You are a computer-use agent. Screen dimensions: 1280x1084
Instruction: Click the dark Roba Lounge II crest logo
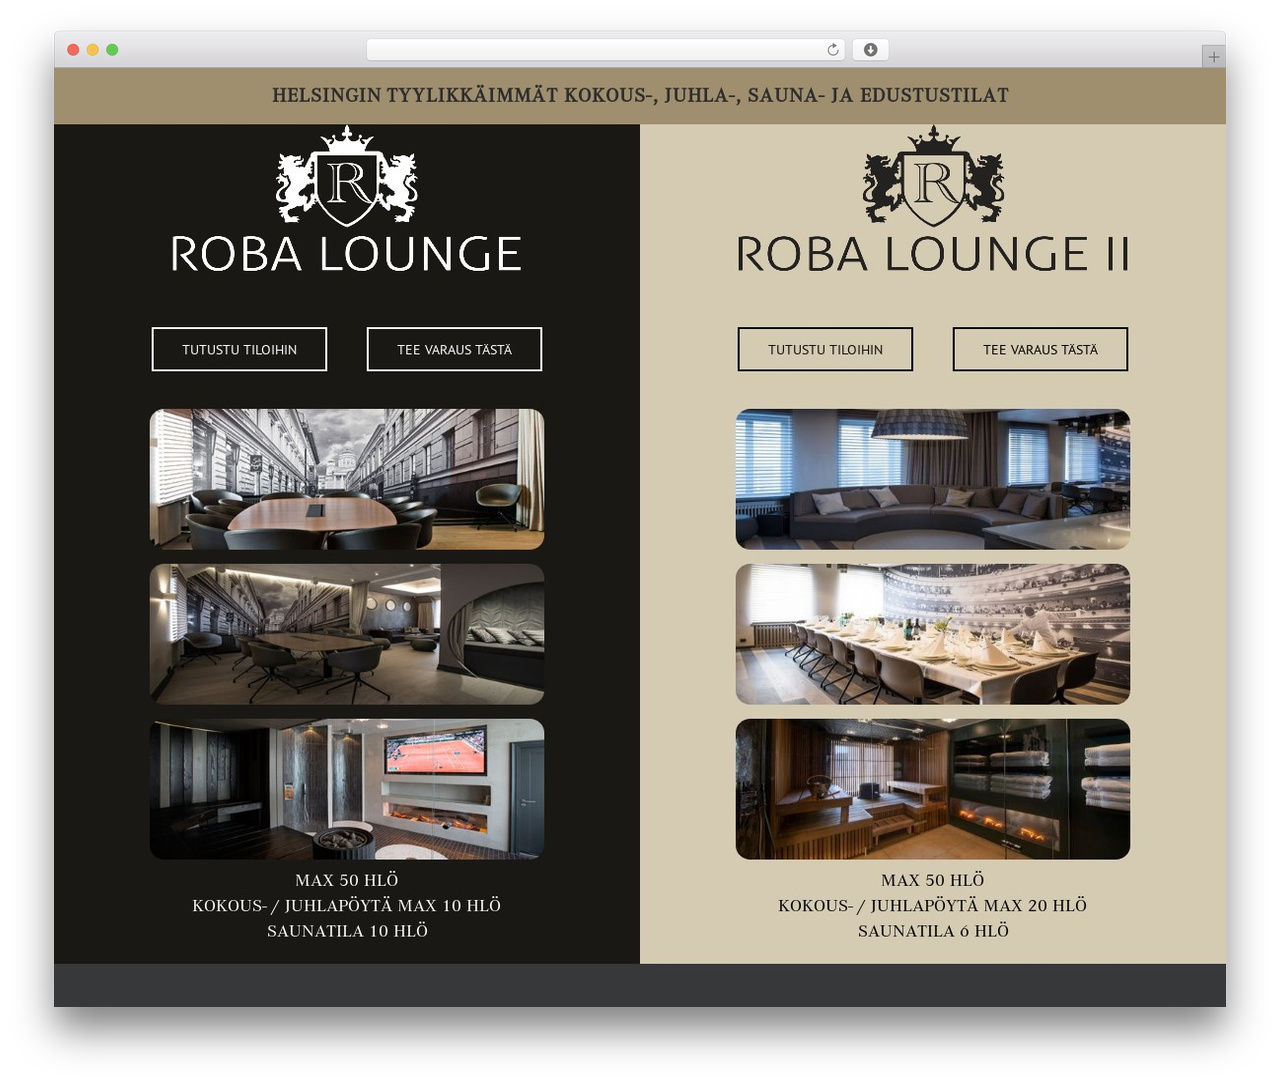click(933, 176)
